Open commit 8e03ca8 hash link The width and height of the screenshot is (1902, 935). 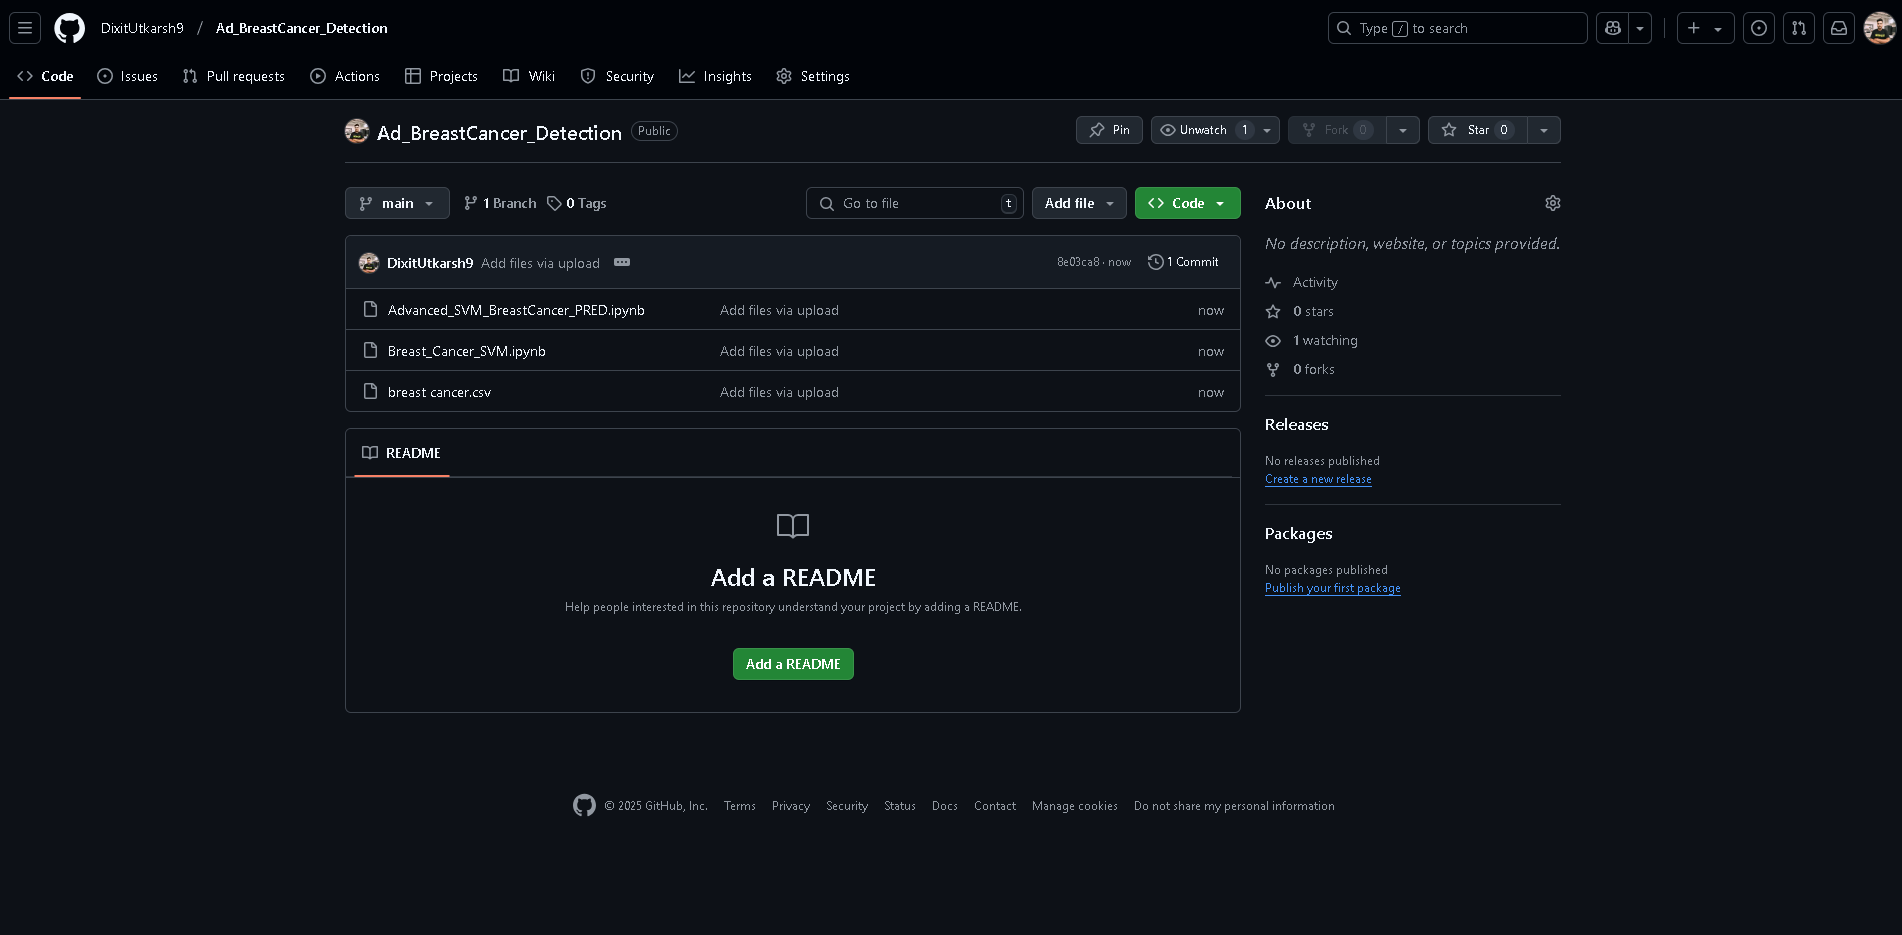point(1078,262)
